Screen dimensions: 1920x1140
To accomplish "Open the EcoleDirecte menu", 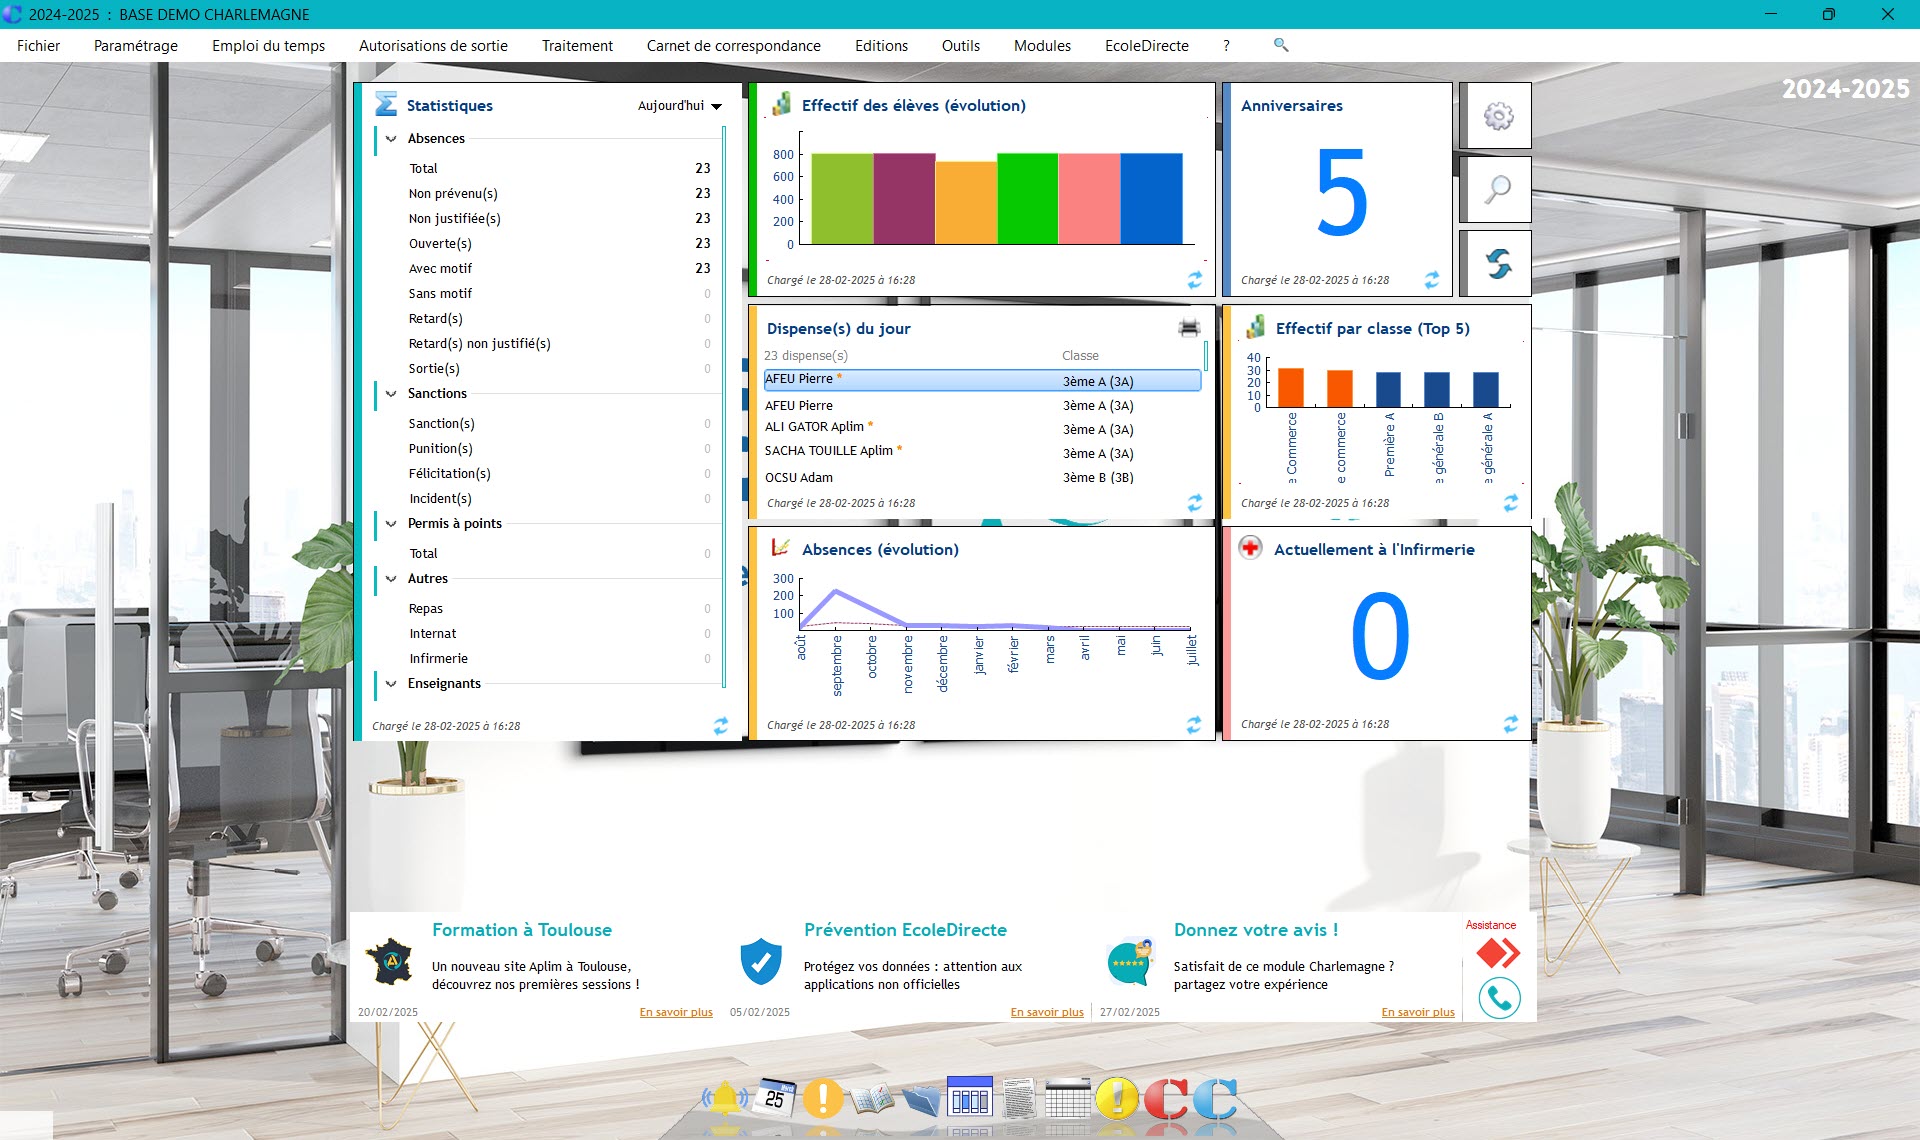I will 1146,46.
